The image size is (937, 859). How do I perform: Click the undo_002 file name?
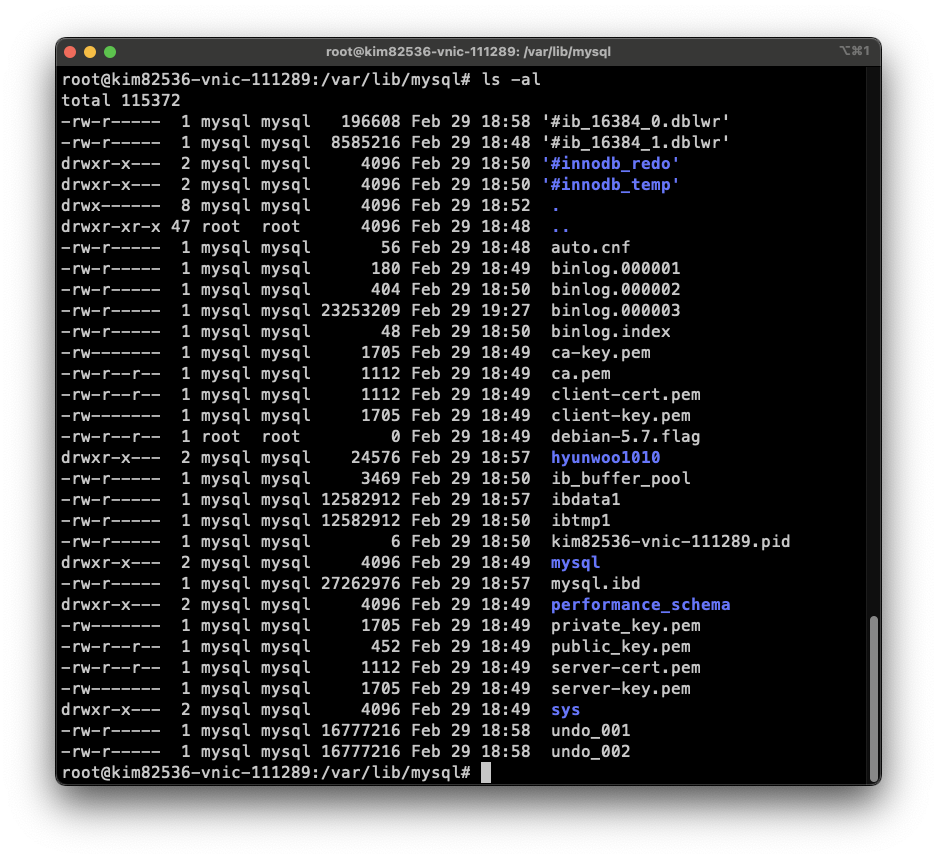click(590, 751)
